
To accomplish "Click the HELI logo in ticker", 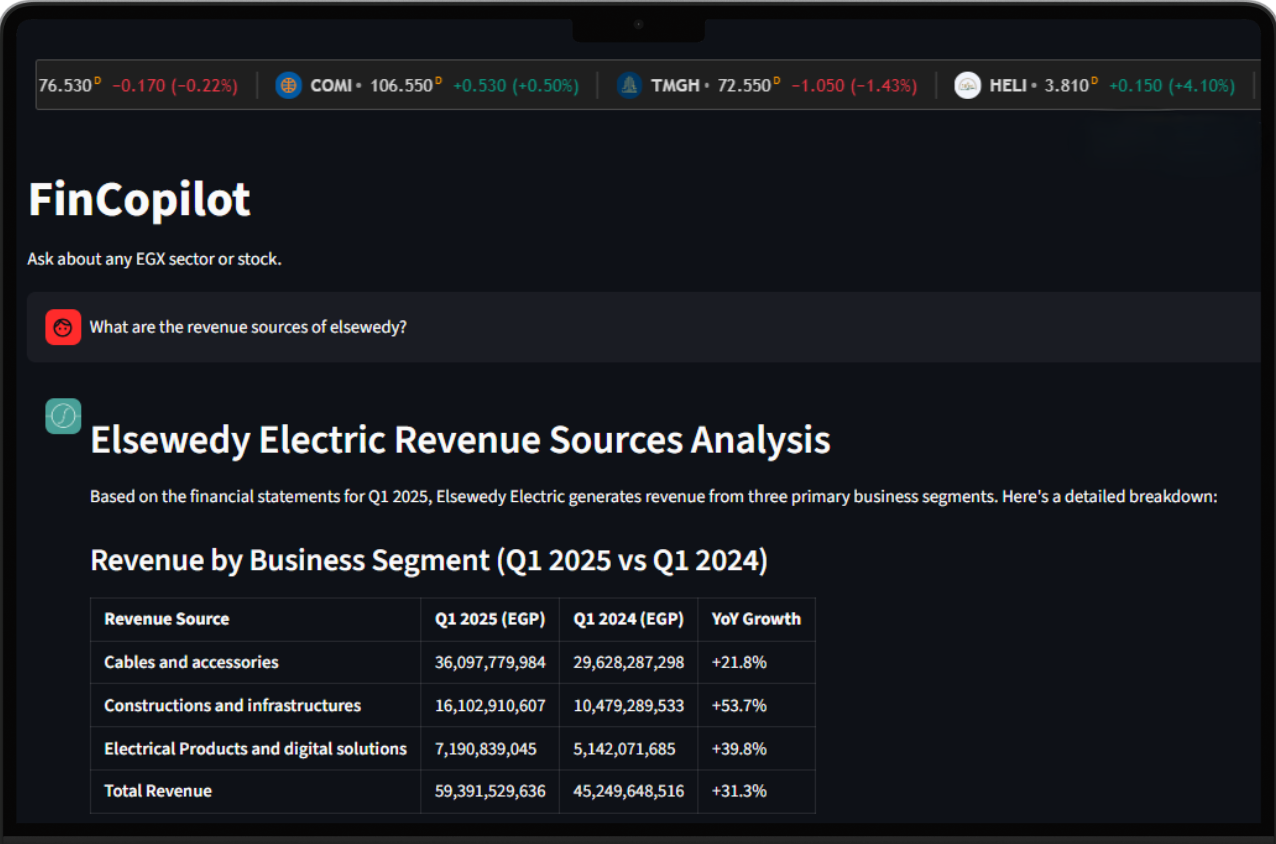I will [967, 86].
